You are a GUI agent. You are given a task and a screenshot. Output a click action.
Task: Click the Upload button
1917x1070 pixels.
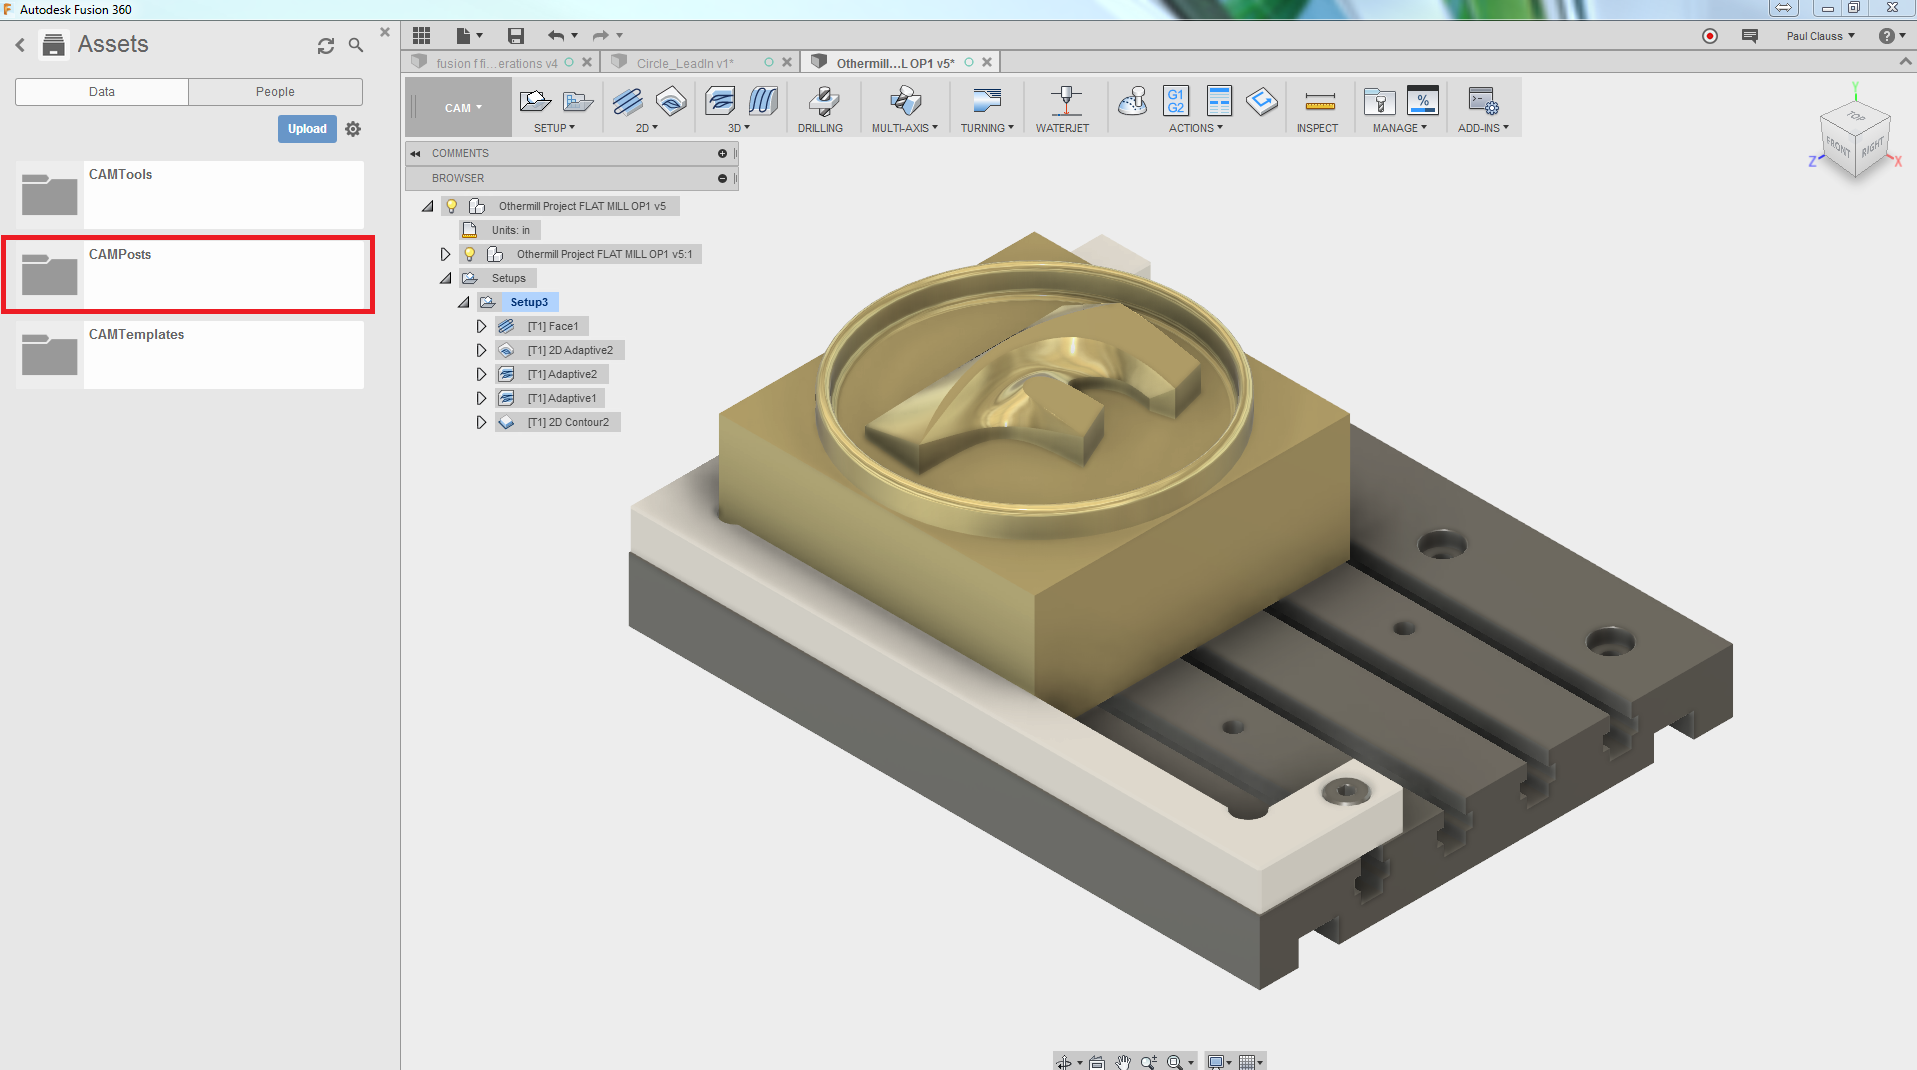307,129
